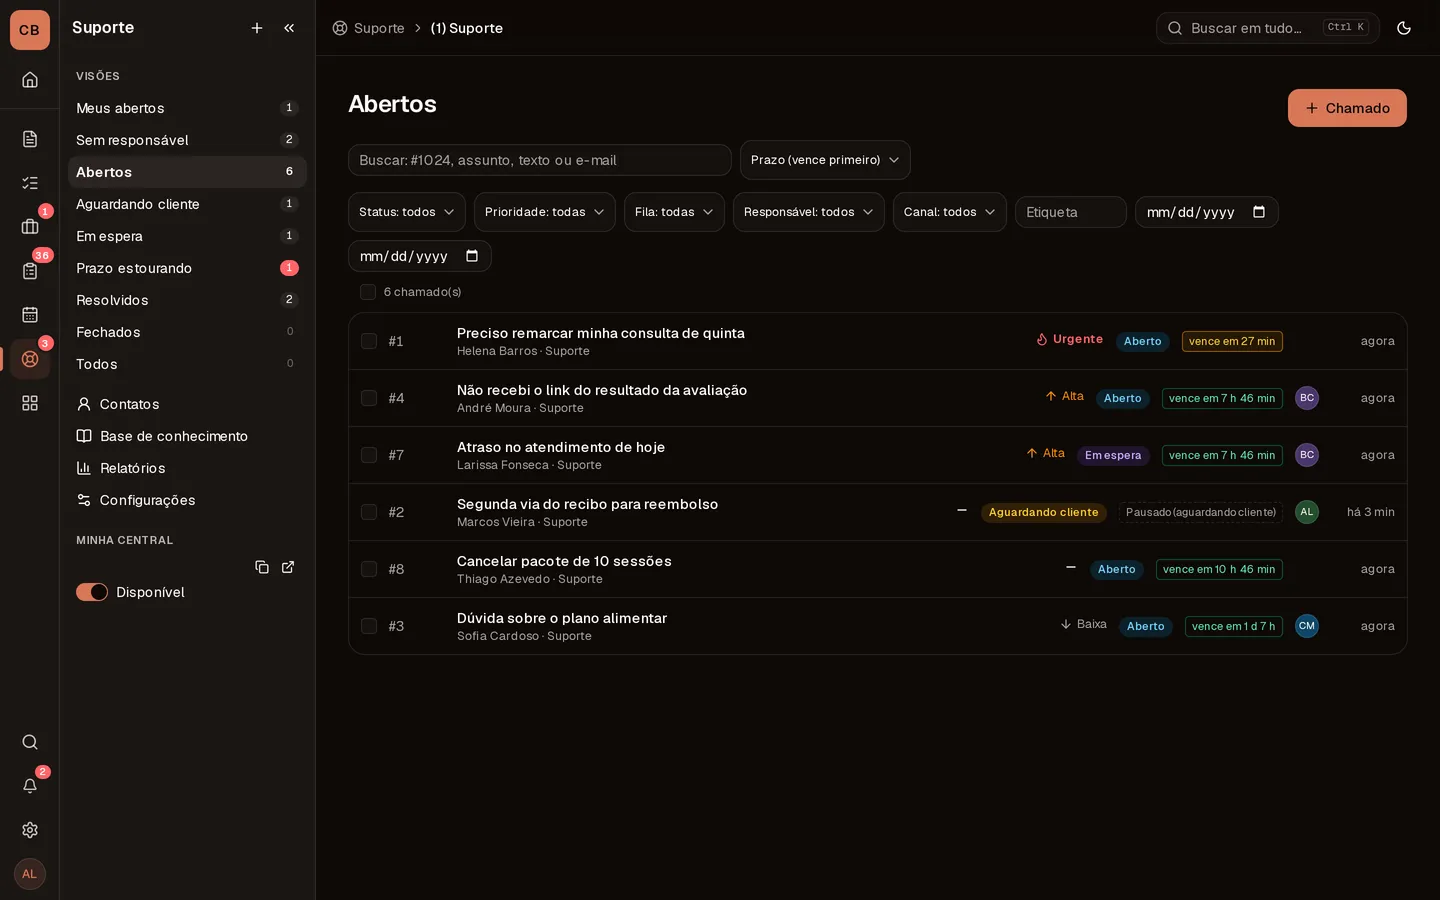Open the notifications bell icon
This screenshot has height=900, width=1440.
(30, 786)
